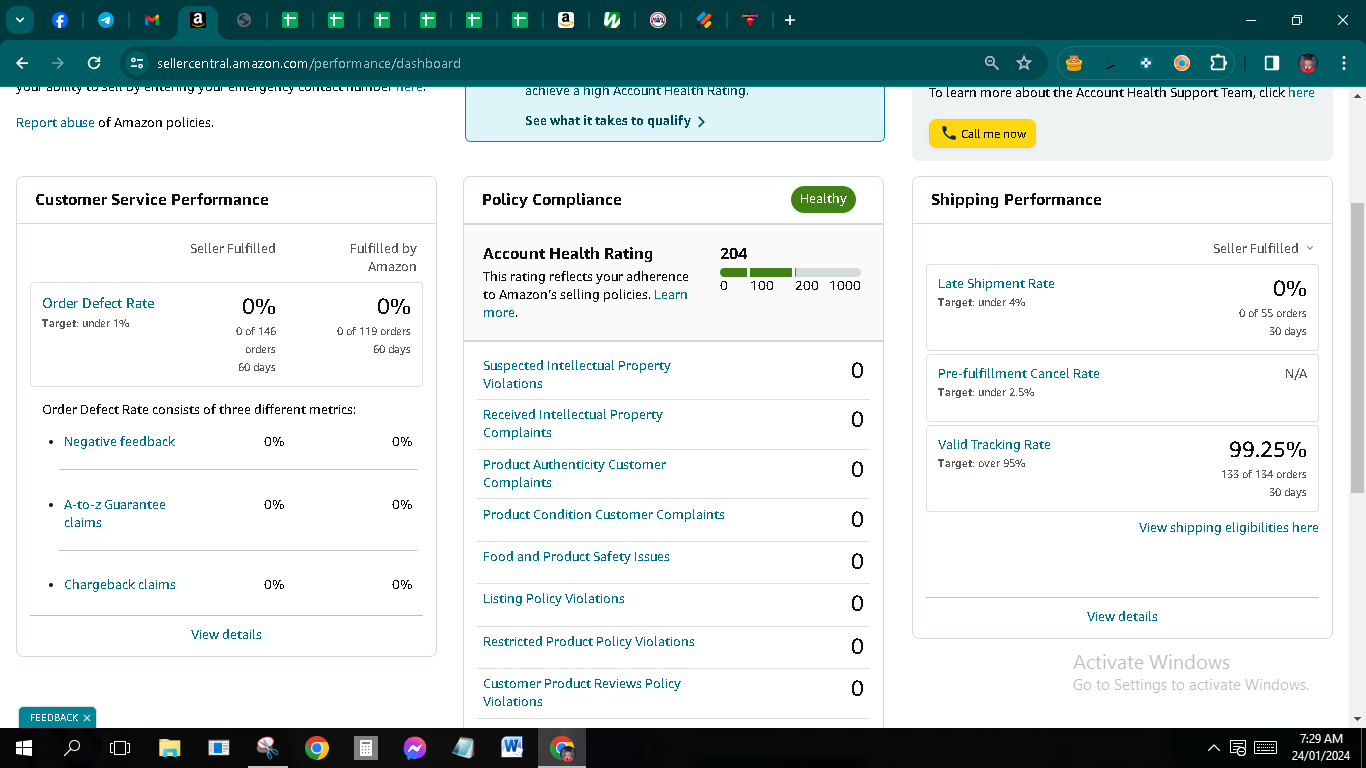Viewport: 1366px width, 768px height.
Task: Open the Chrome profile avatar
Action: point(1307,63)
